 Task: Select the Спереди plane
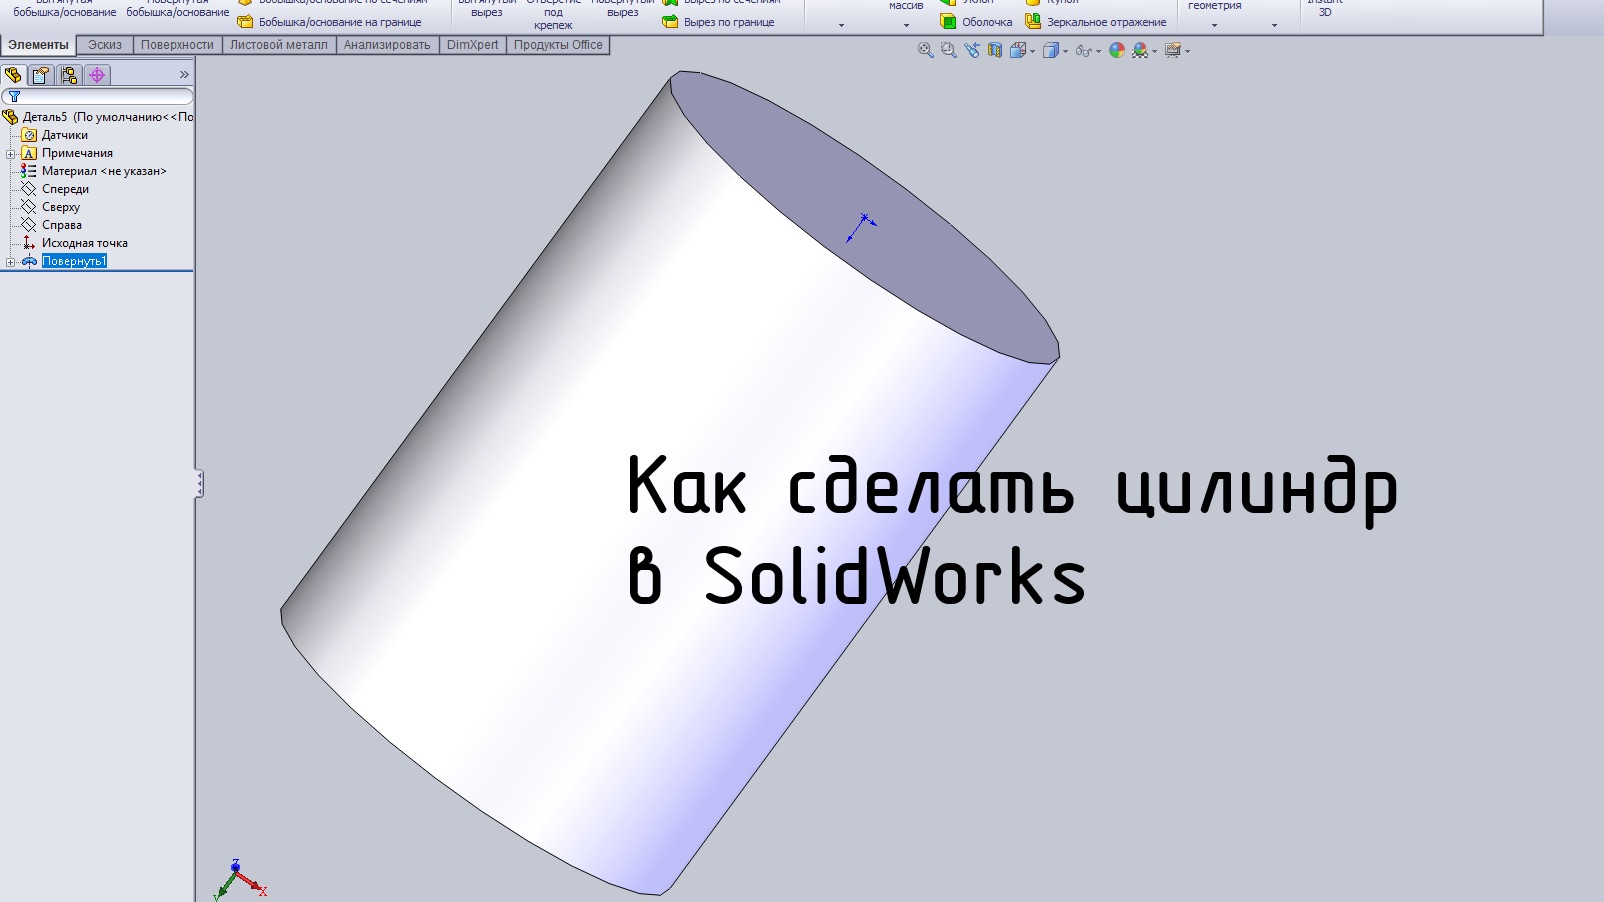pos(65,189)
